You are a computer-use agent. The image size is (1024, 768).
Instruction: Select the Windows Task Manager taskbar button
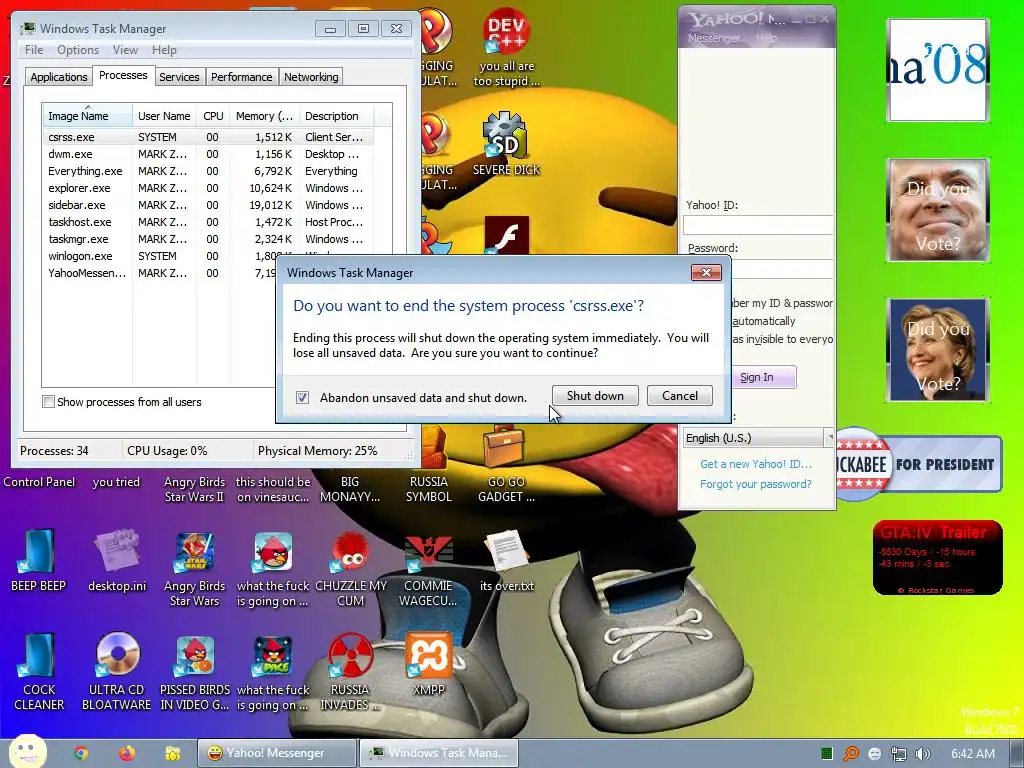coord(438,753)
